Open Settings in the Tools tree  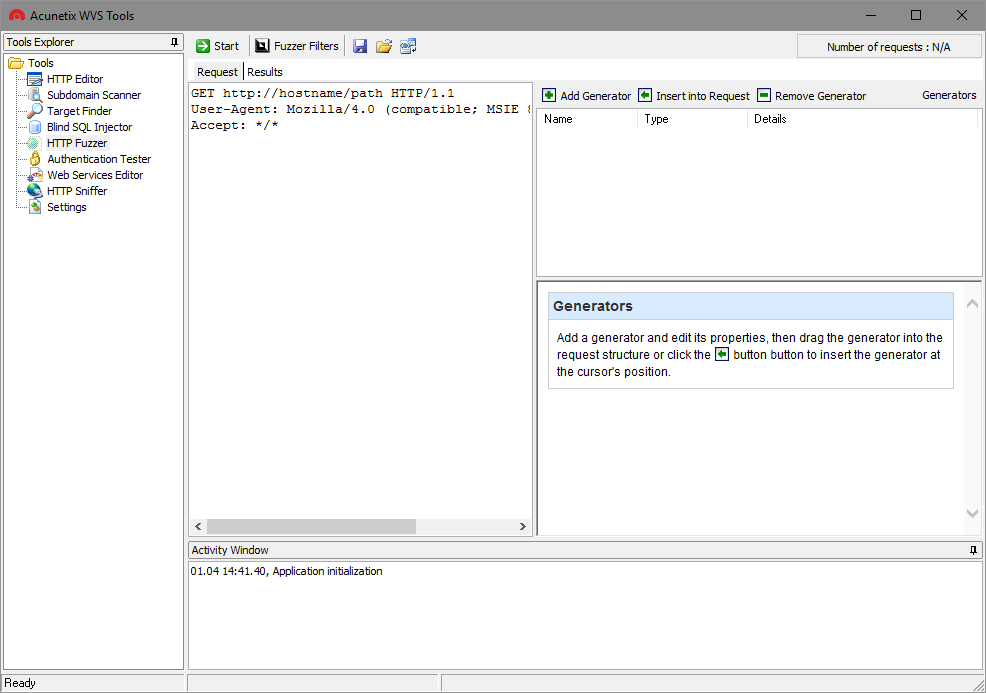[x=67, y=207]
